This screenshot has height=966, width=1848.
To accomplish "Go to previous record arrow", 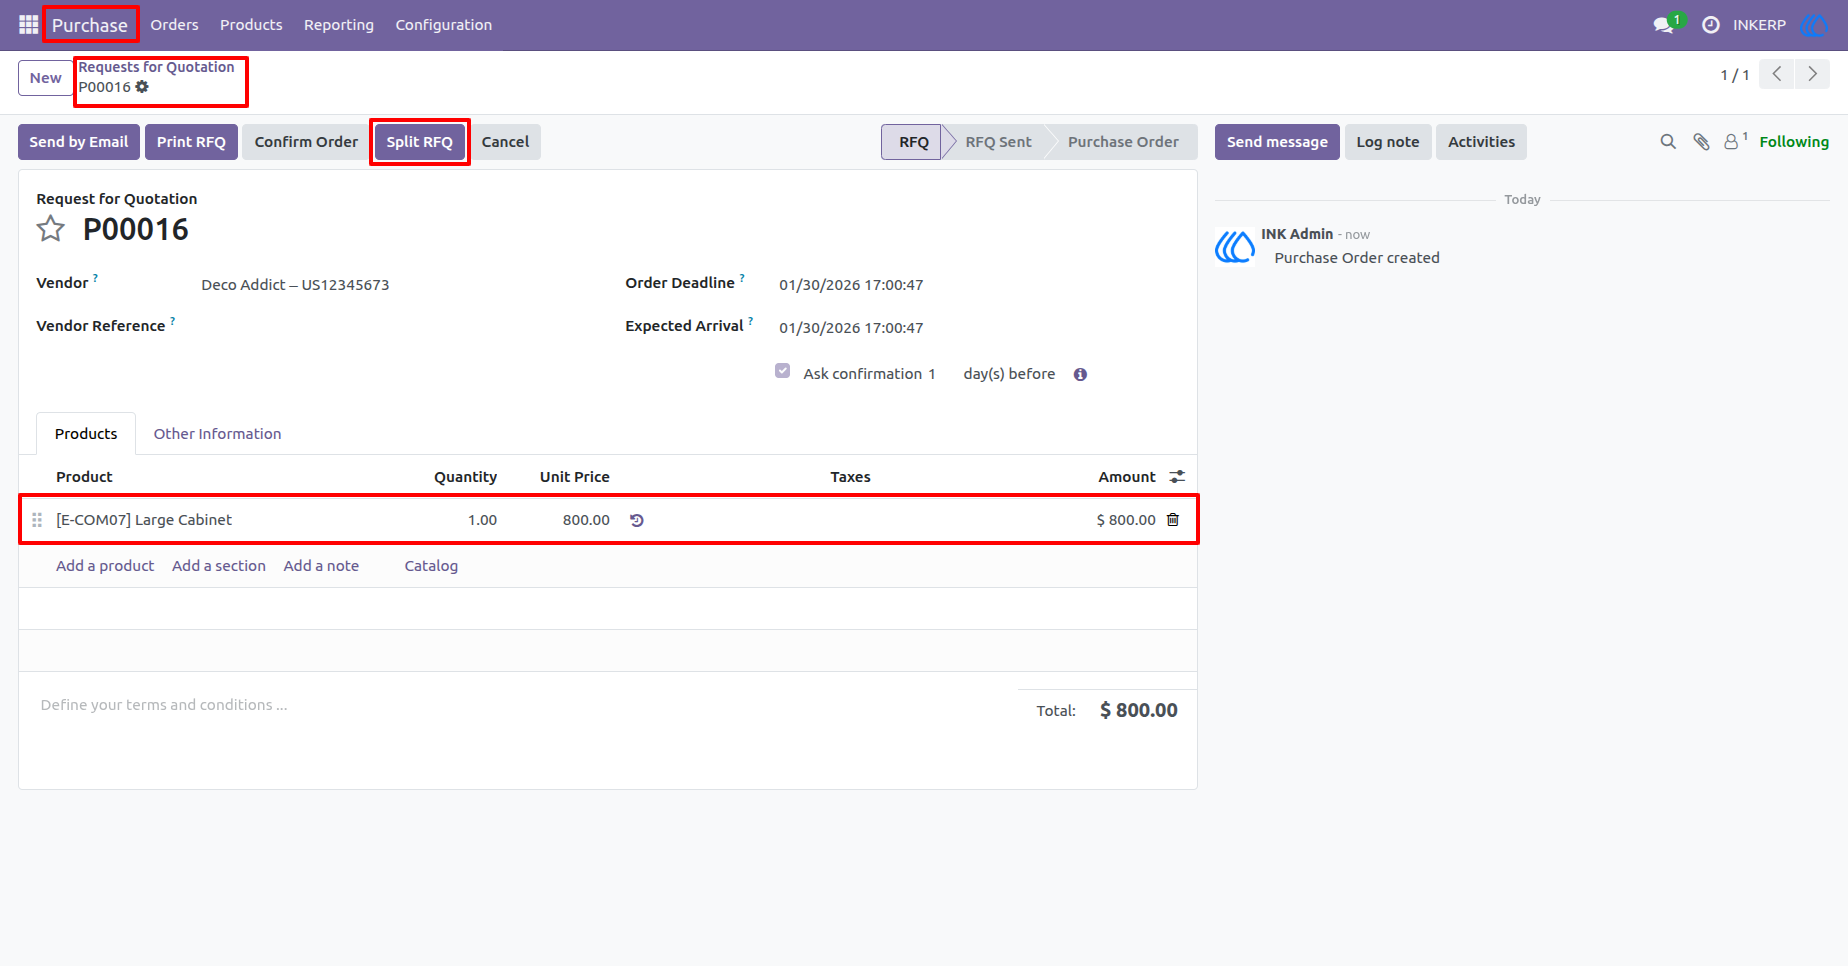I will click(1777, 74).
